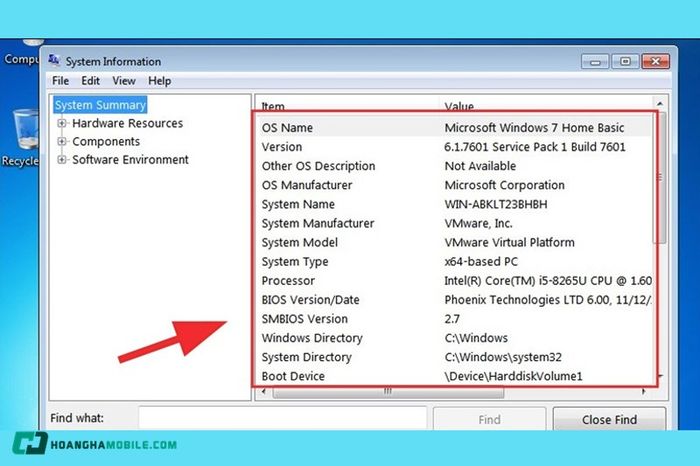
Task: Click the Intel(R) Core(TM) i5-8265U value
Action: (x=548, y=281)
